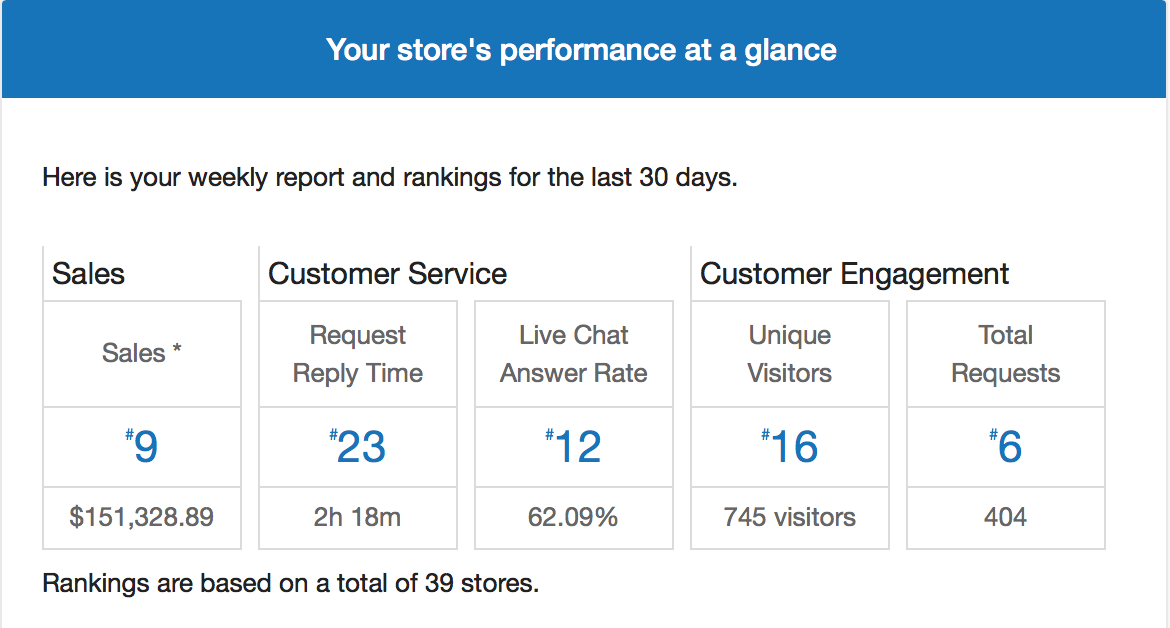Click the Customer Service section heading

(387, 274)
